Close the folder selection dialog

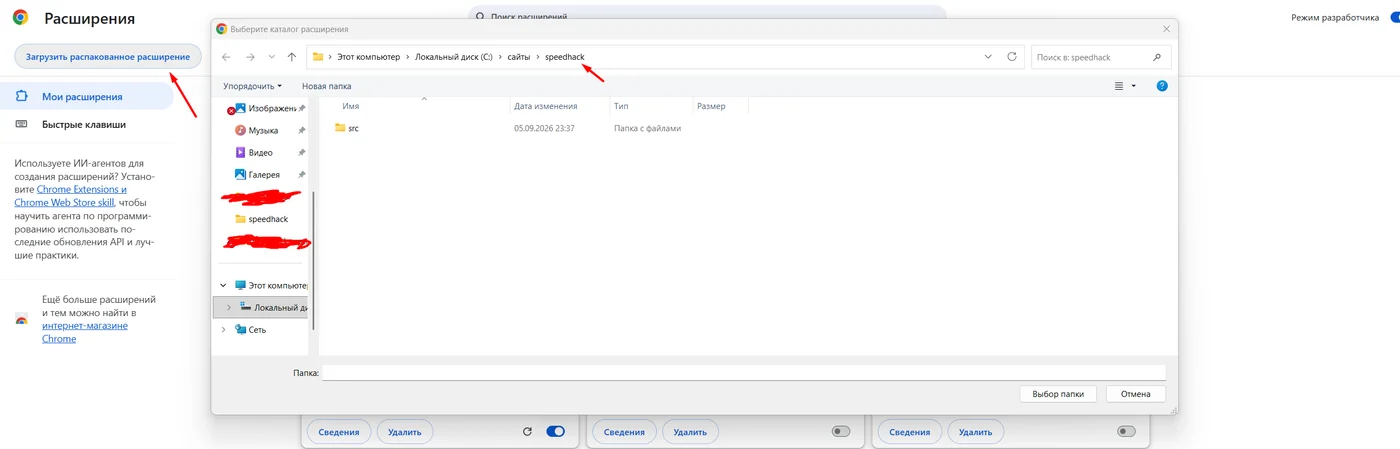1165,29
